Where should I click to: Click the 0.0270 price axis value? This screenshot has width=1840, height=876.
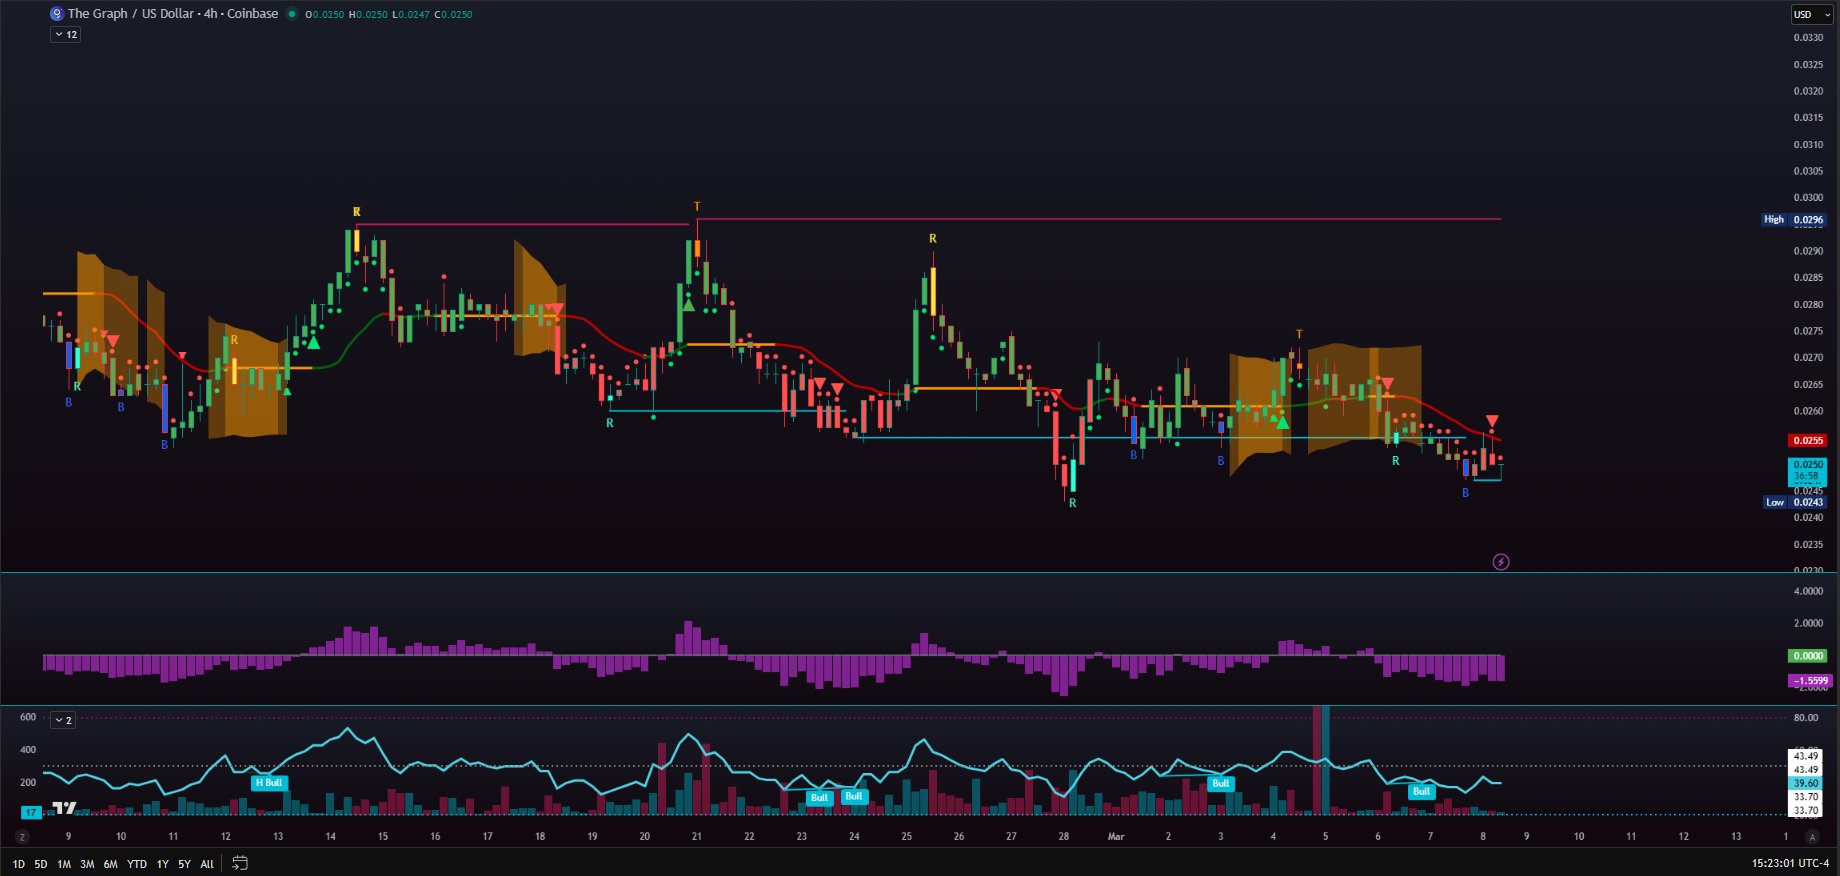pyautogui.click(x=1808, y=358)
